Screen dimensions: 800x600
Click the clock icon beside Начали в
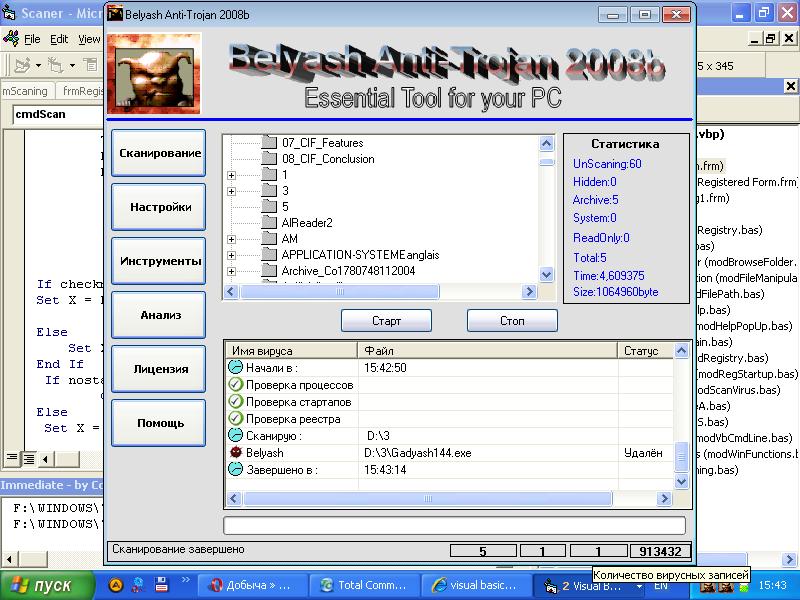click(x=236, y=368)
